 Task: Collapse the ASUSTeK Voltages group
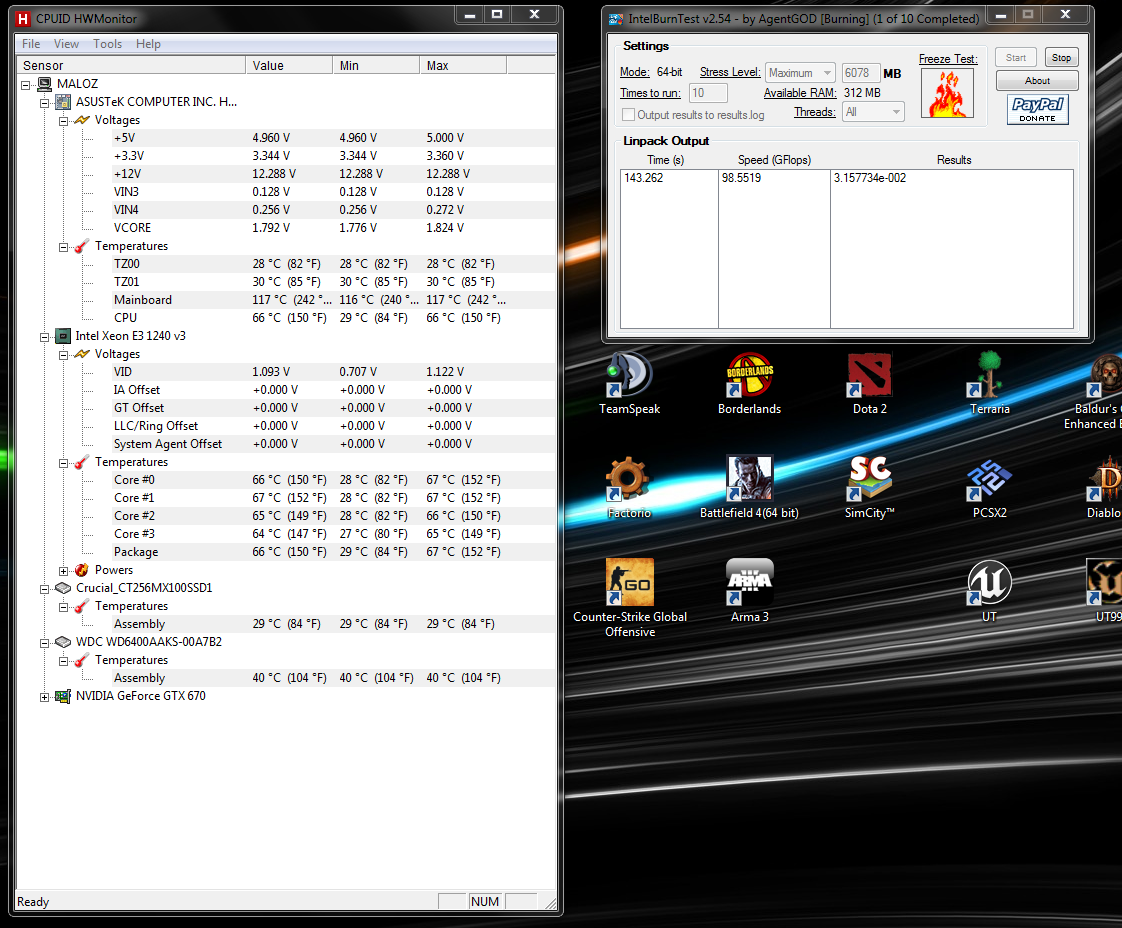click(63, 121)
